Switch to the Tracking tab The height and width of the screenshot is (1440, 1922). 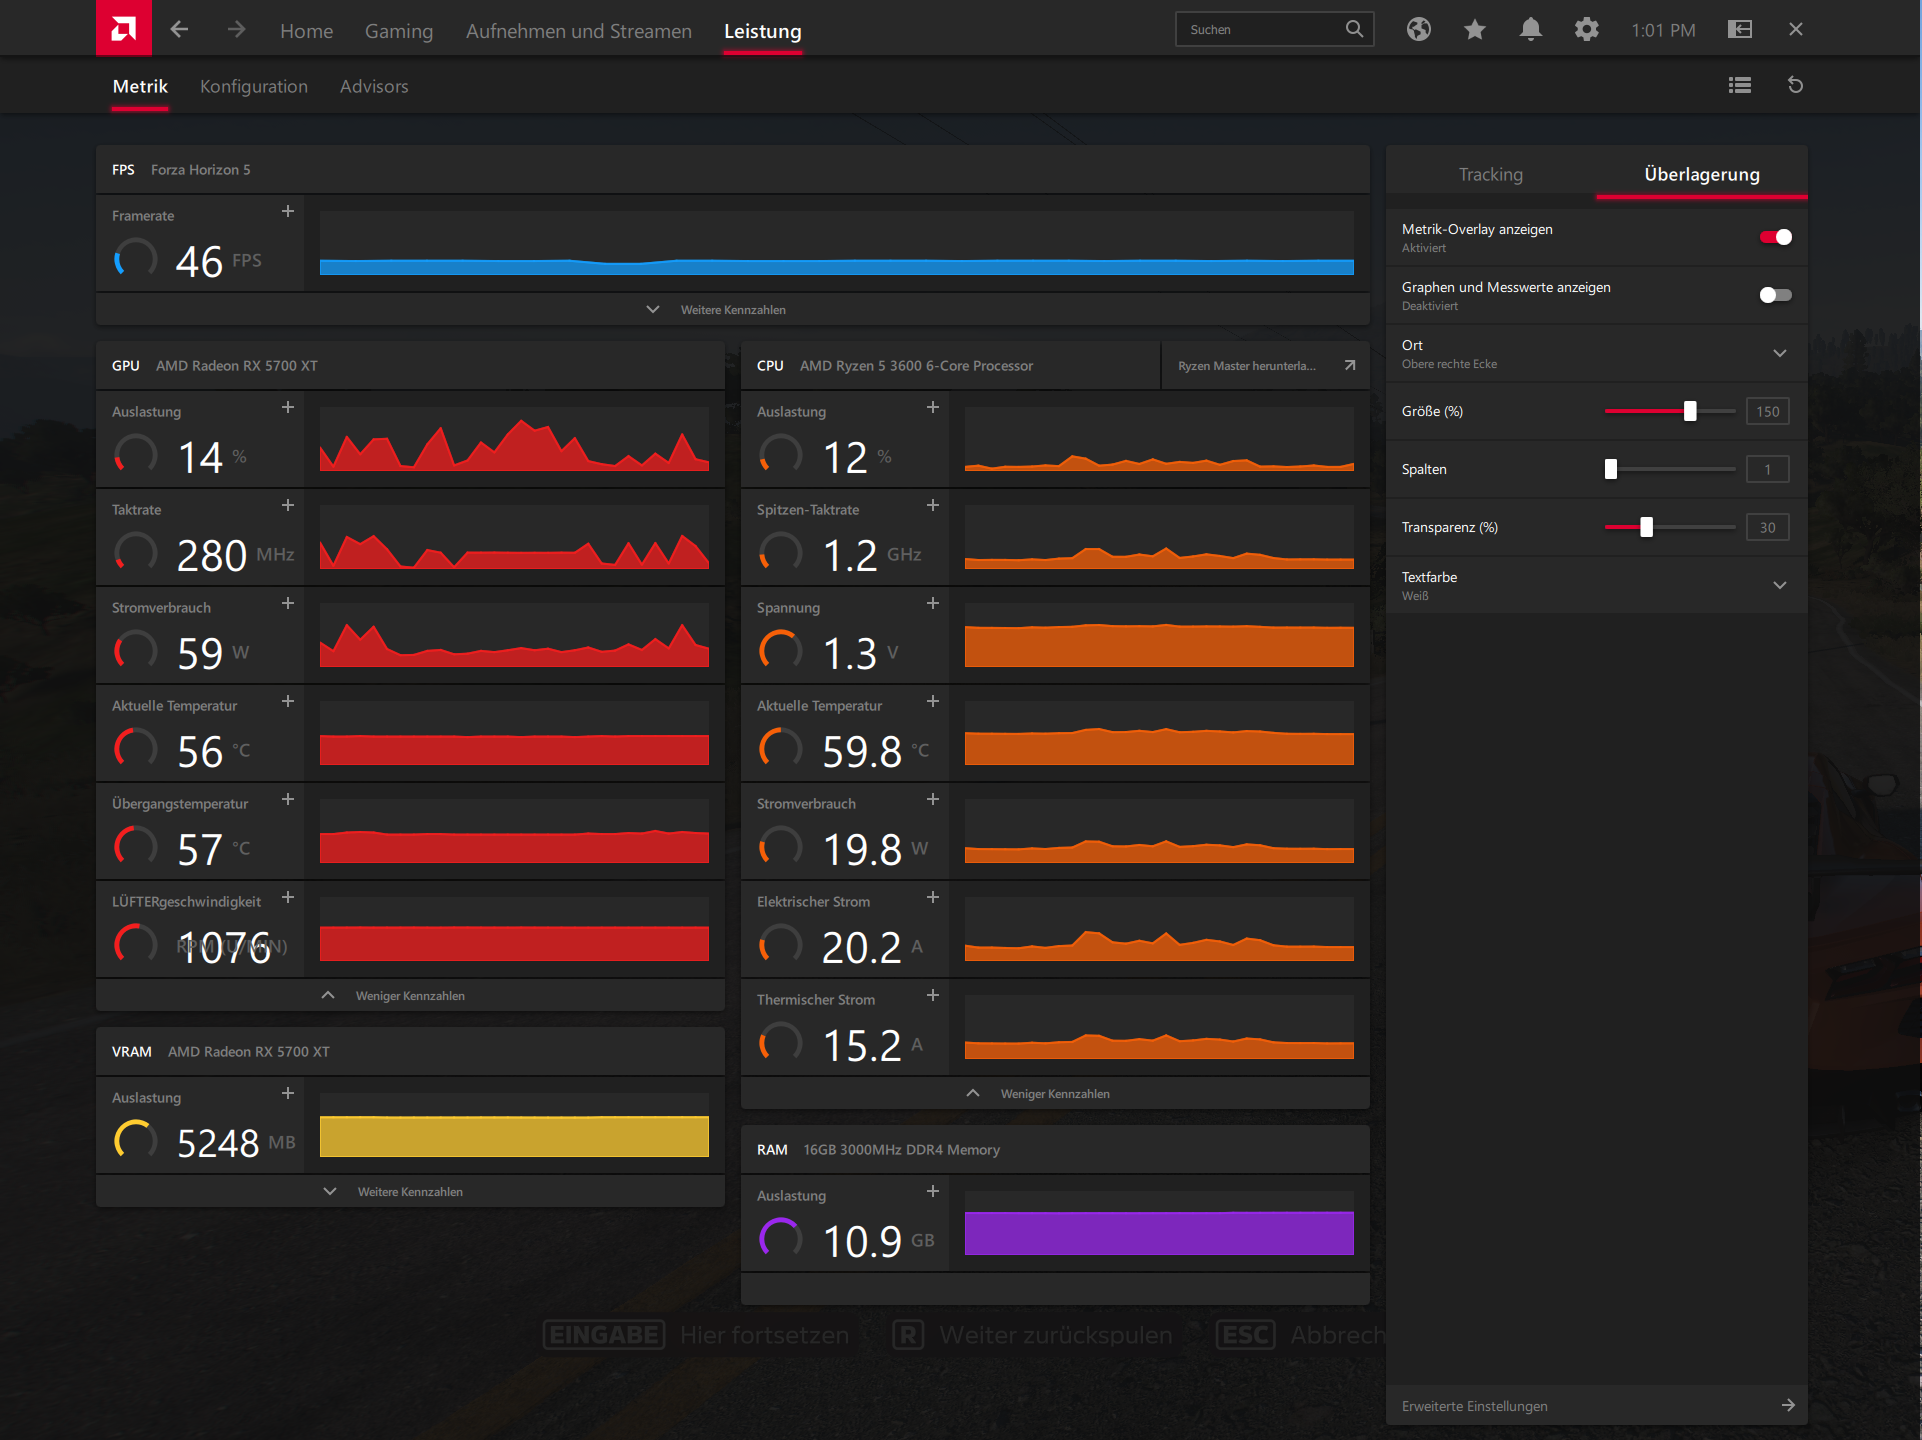coord(1491,174)
